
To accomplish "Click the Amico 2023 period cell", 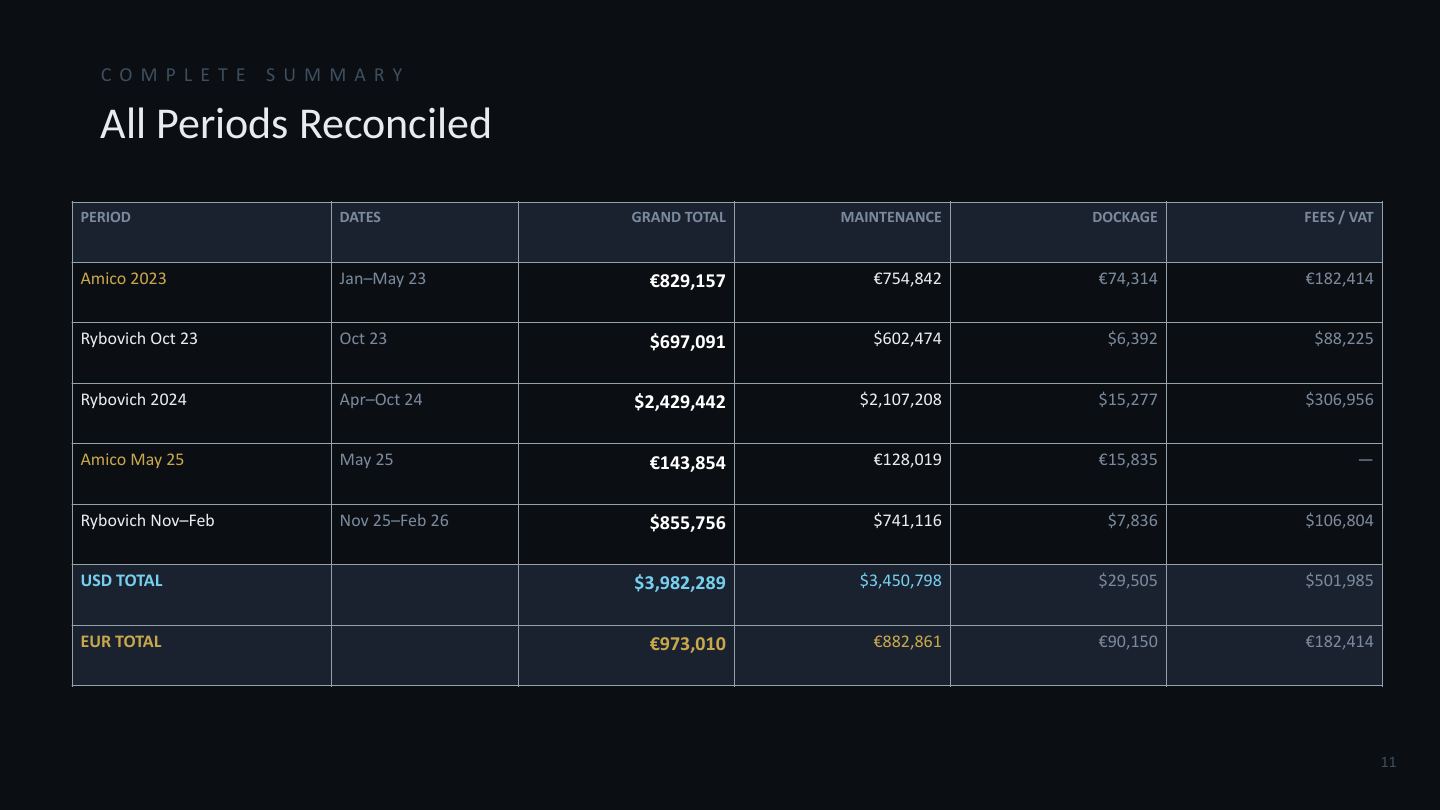I will click(202, 293).
